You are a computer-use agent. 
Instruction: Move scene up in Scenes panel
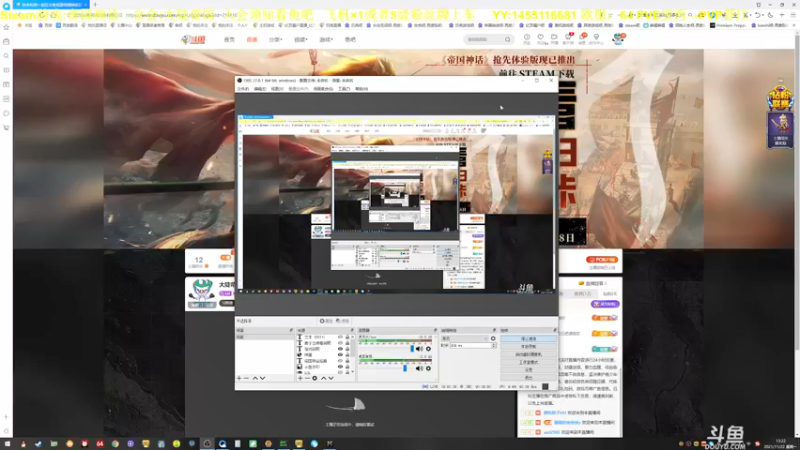point(255,378)
